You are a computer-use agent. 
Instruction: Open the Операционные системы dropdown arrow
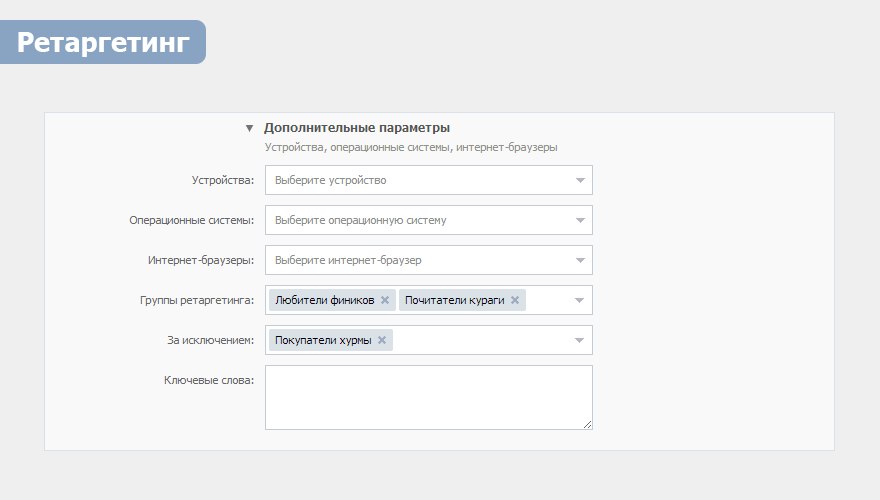pyautogui.click(x=579, y=221)
